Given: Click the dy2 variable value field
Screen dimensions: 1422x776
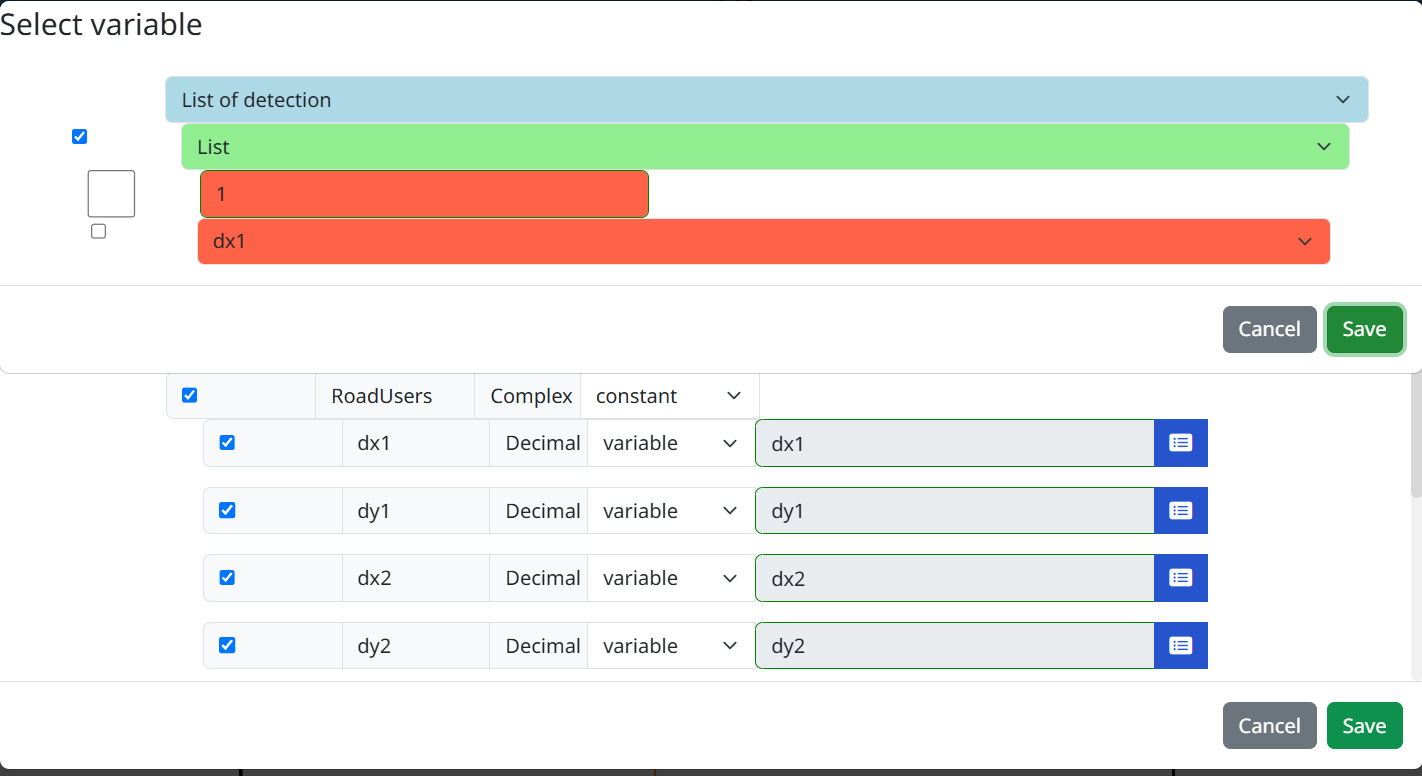Looking at the screenshot, I should pos(955,646).
